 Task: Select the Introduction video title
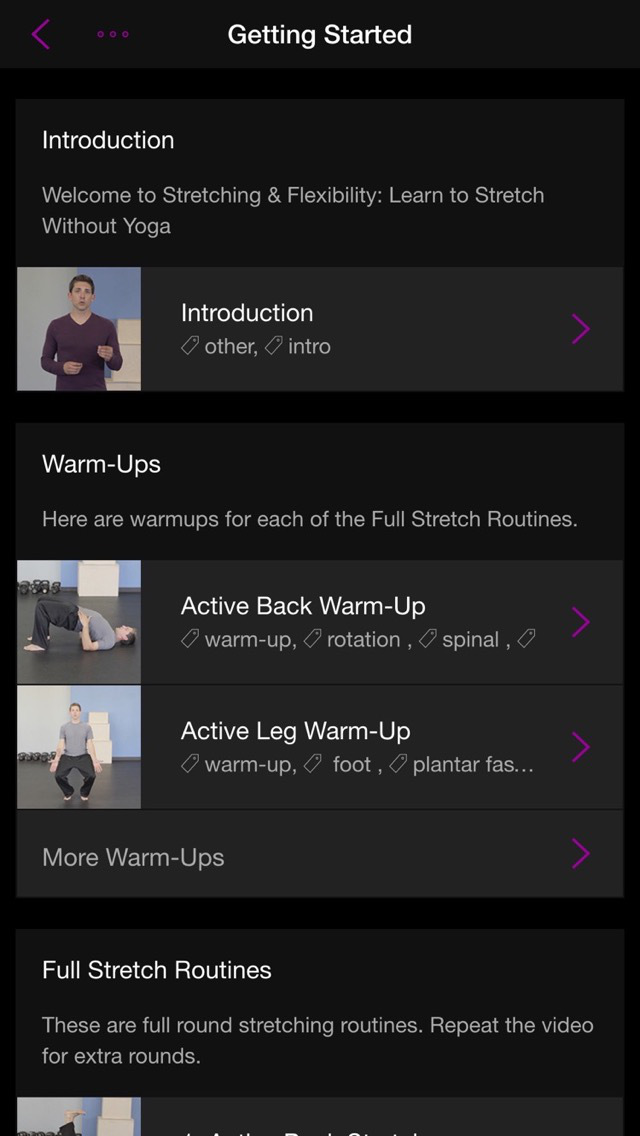tap(247, 313)
